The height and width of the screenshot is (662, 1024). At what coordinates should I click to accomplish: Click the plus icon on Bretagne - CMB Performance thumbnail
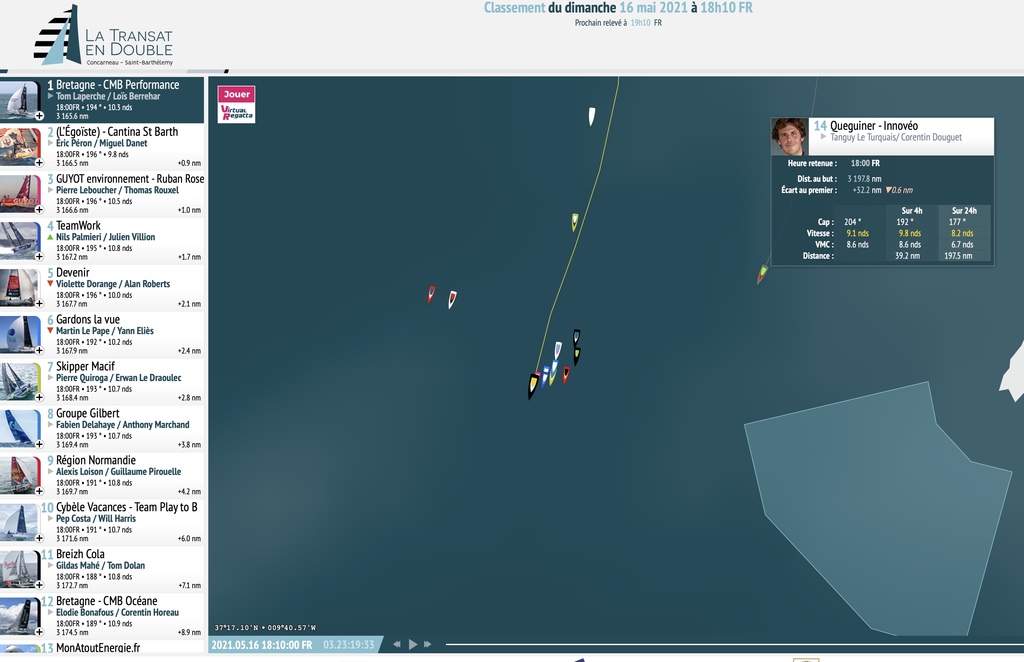click(x=39, y=116)
